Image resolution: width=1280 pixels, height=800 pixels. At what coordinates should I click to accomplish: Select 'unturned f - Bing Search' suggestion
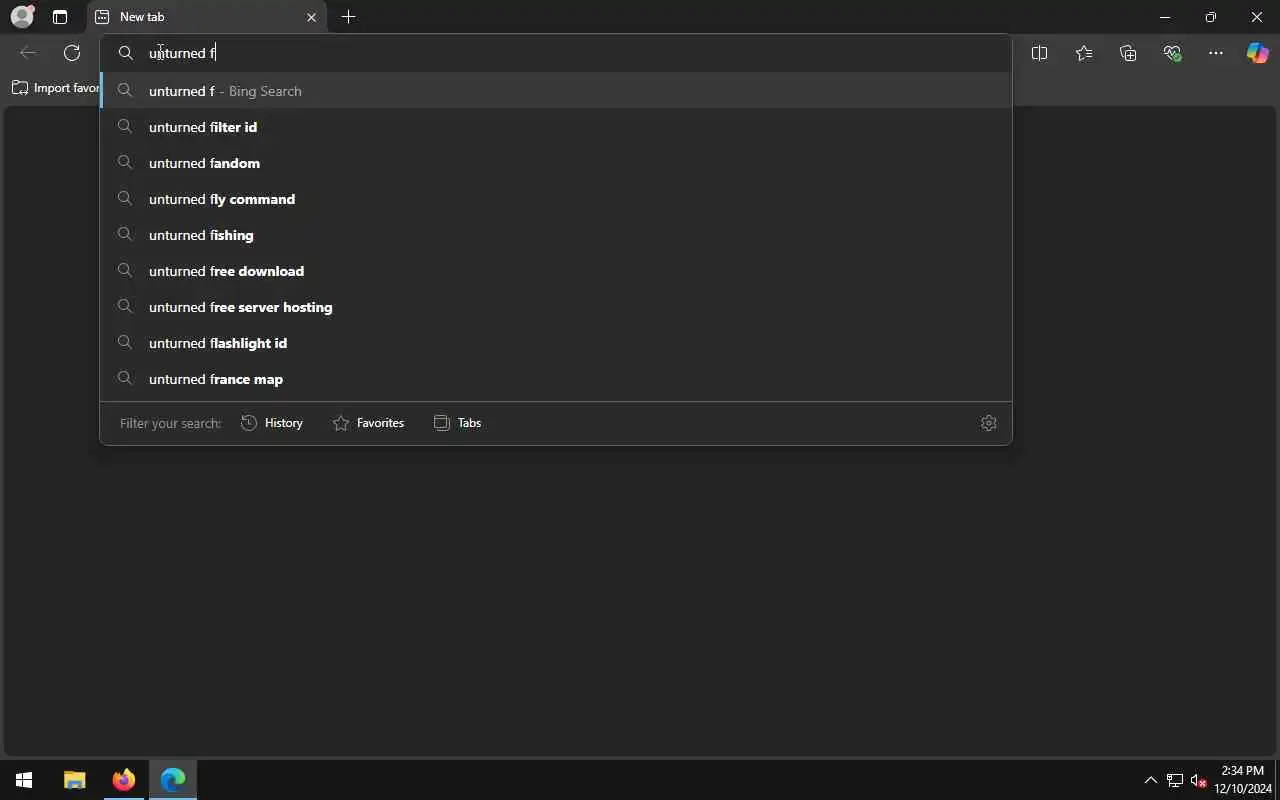pos(556,91)
